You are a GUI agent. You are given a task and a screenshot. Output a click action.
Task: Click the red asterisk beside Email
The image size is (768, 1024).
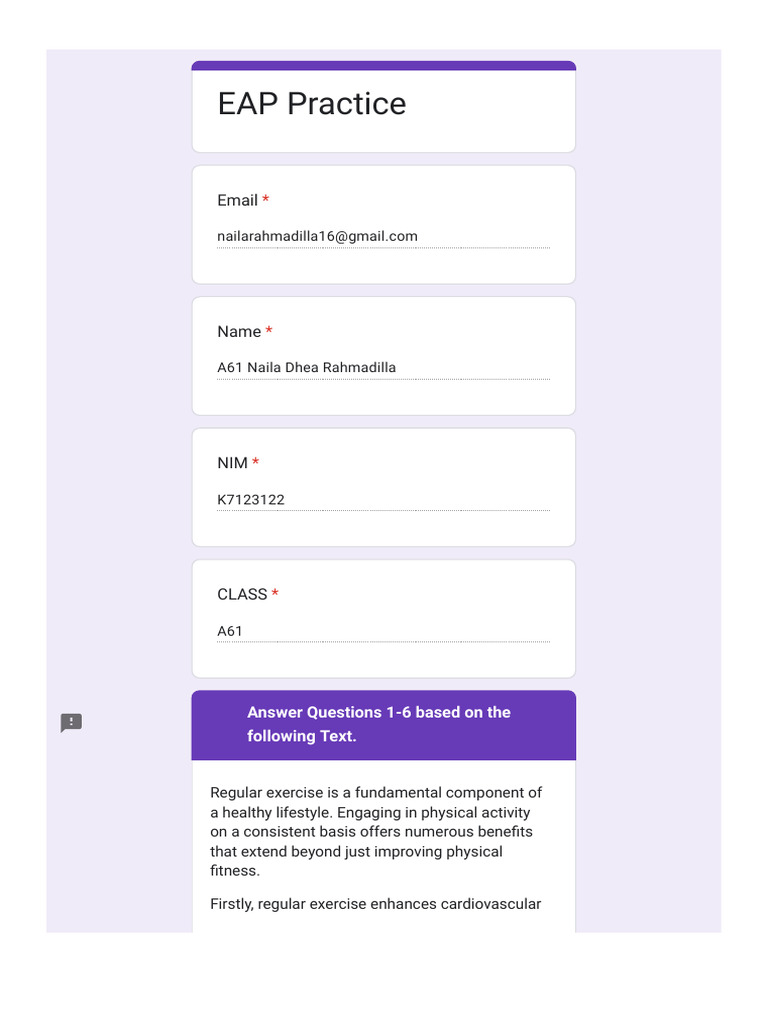coord(266,201)
